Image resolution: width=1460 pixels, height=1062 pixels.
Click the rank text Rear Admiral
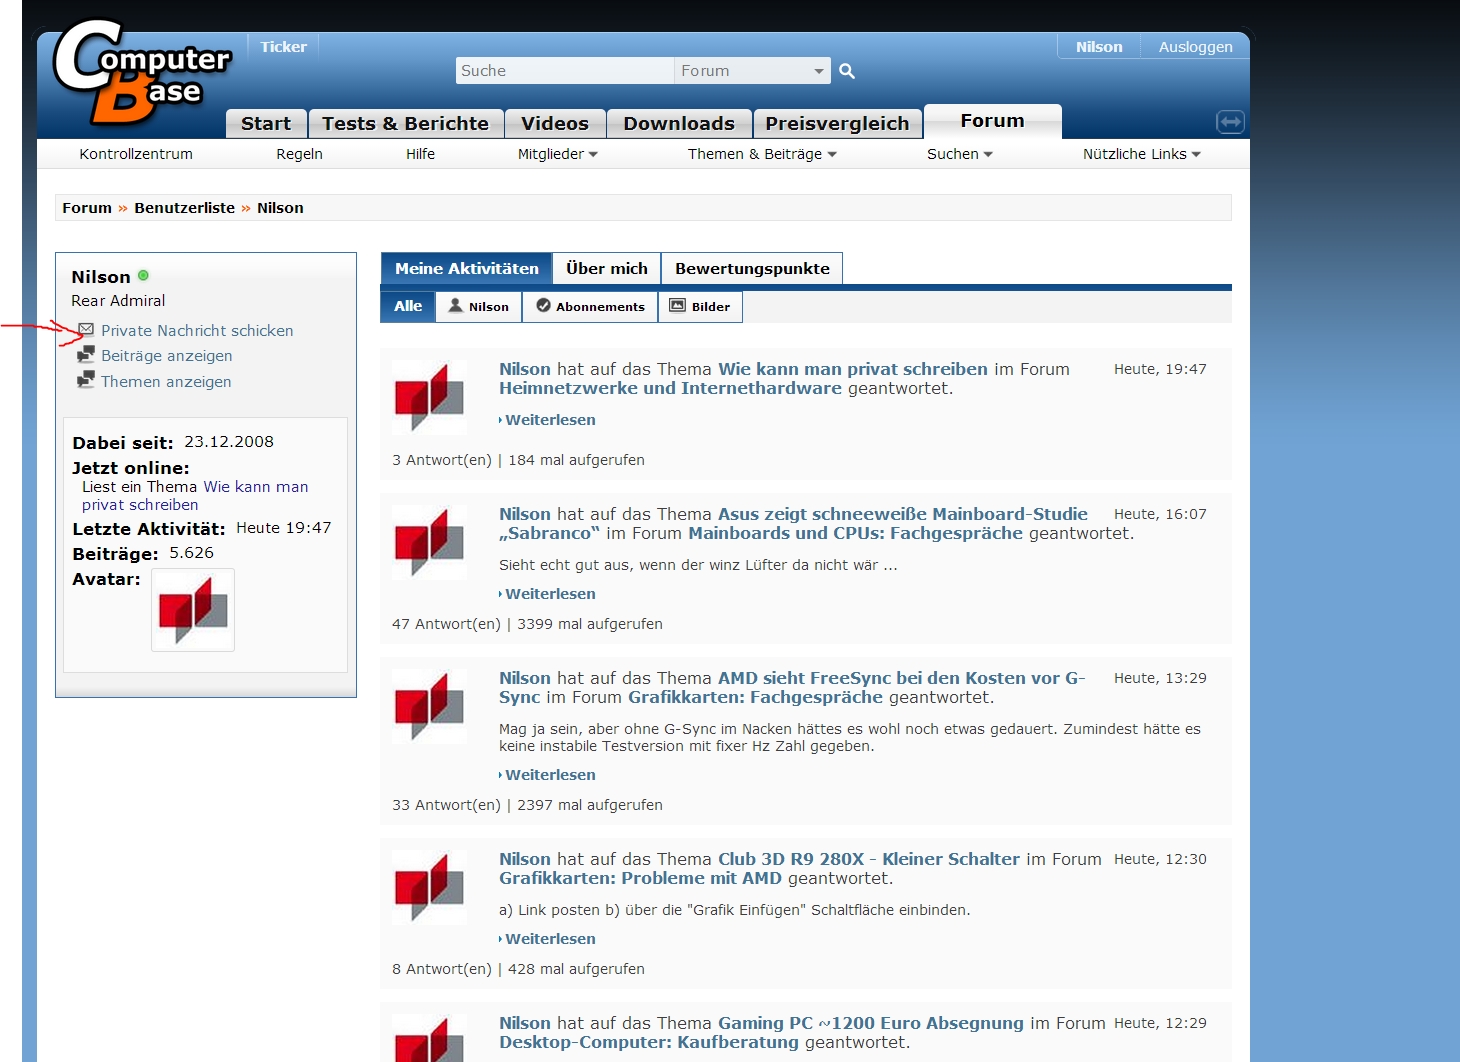tap(118, 301)
